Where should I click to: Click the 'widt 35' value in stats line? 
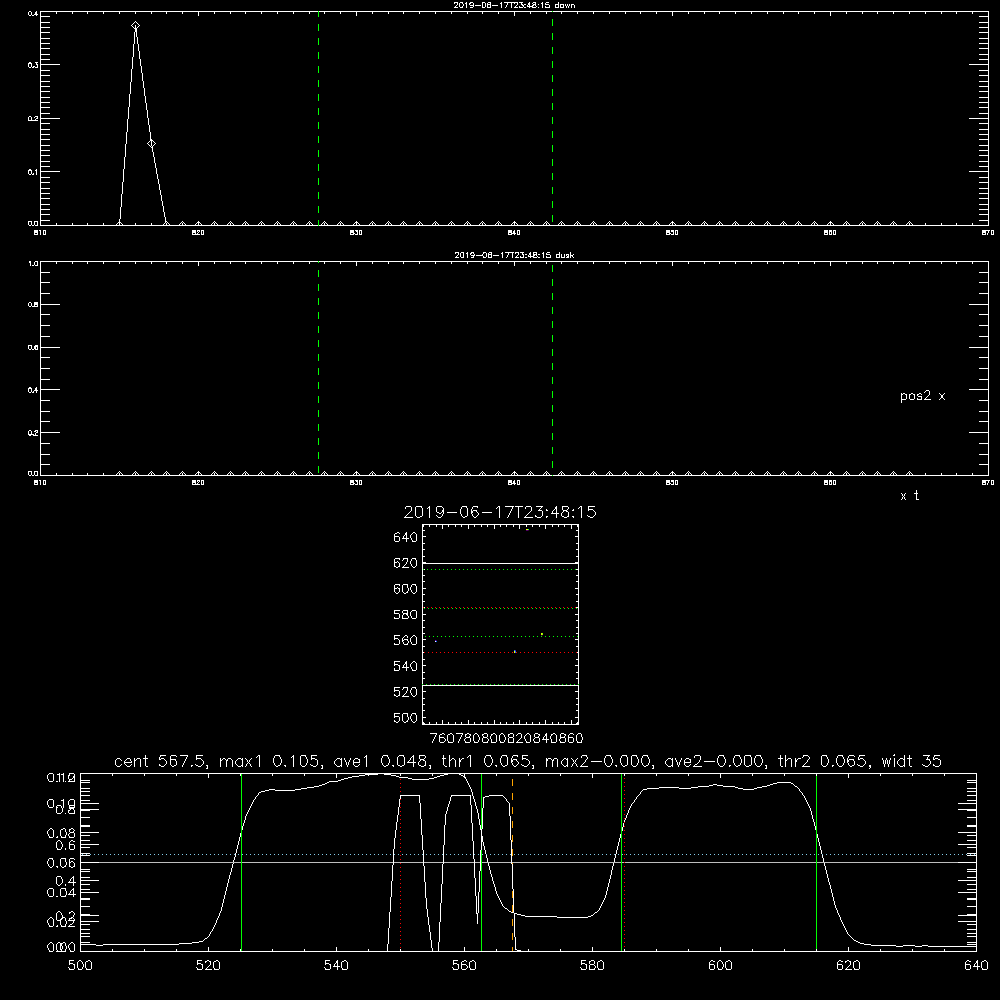(x=911, y=761)
